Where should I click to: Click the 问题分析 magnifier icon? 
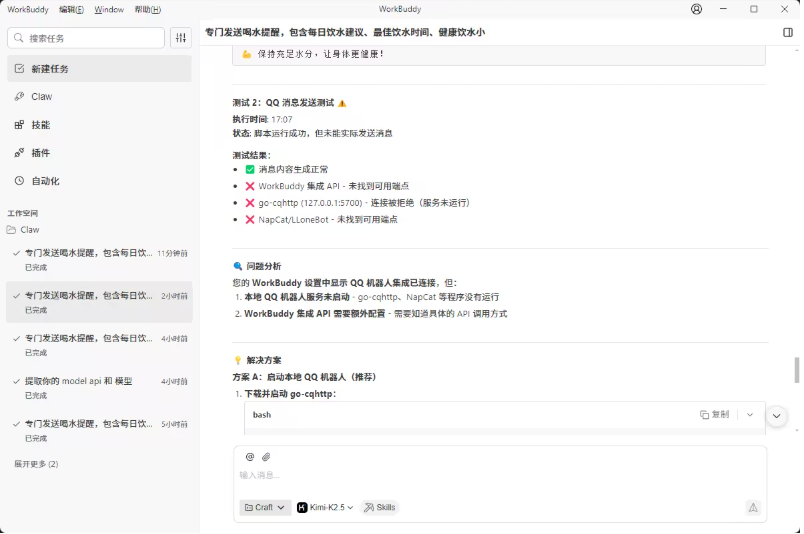coord(238,266)
